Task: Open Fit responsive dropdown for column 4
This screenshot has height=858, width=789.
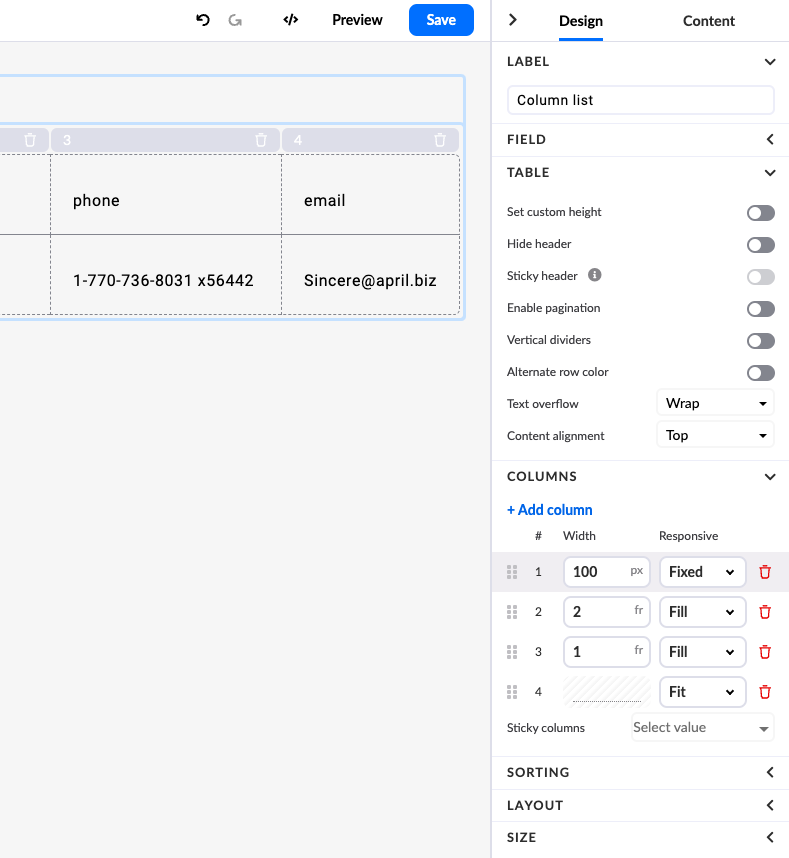Action: pos(703,692)
